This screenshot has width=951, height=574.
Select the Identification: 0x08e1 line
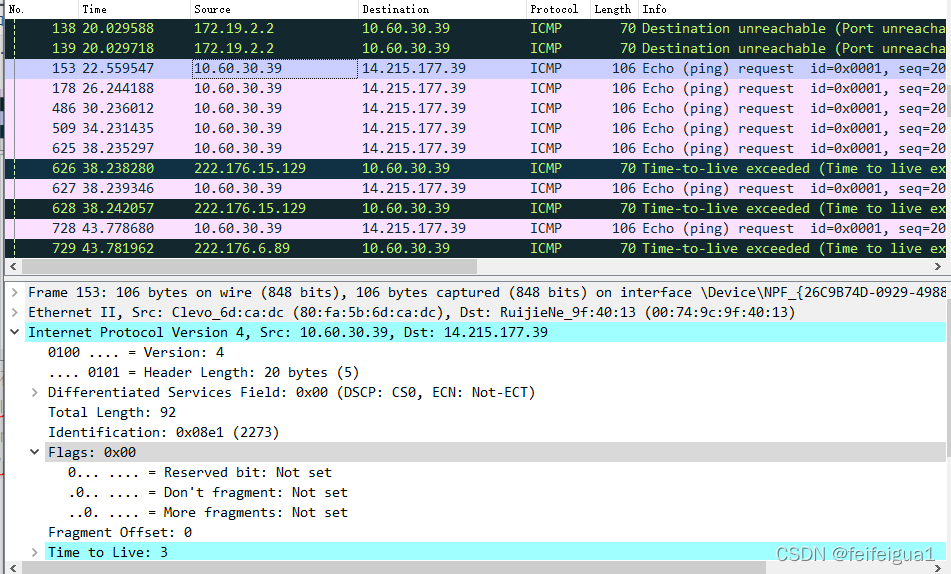[164, 433]
